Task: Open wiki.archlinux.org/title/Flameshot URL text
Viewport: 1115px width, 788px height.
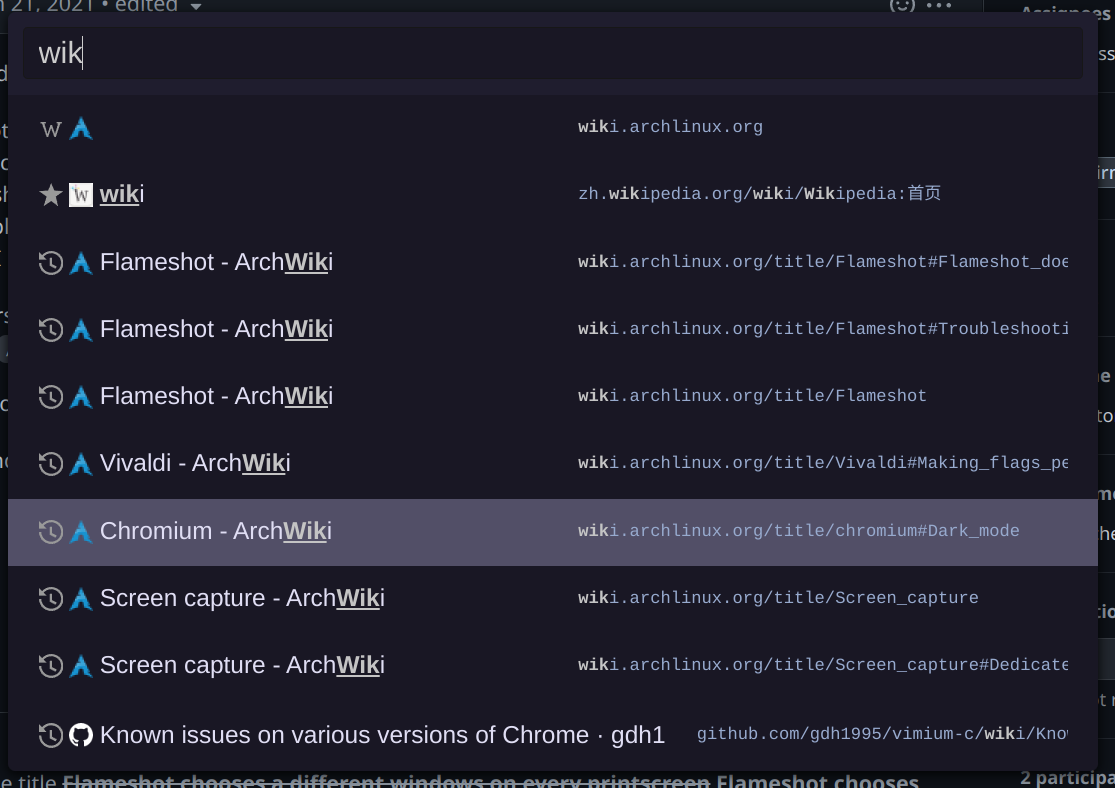Action: pos(752,396)
